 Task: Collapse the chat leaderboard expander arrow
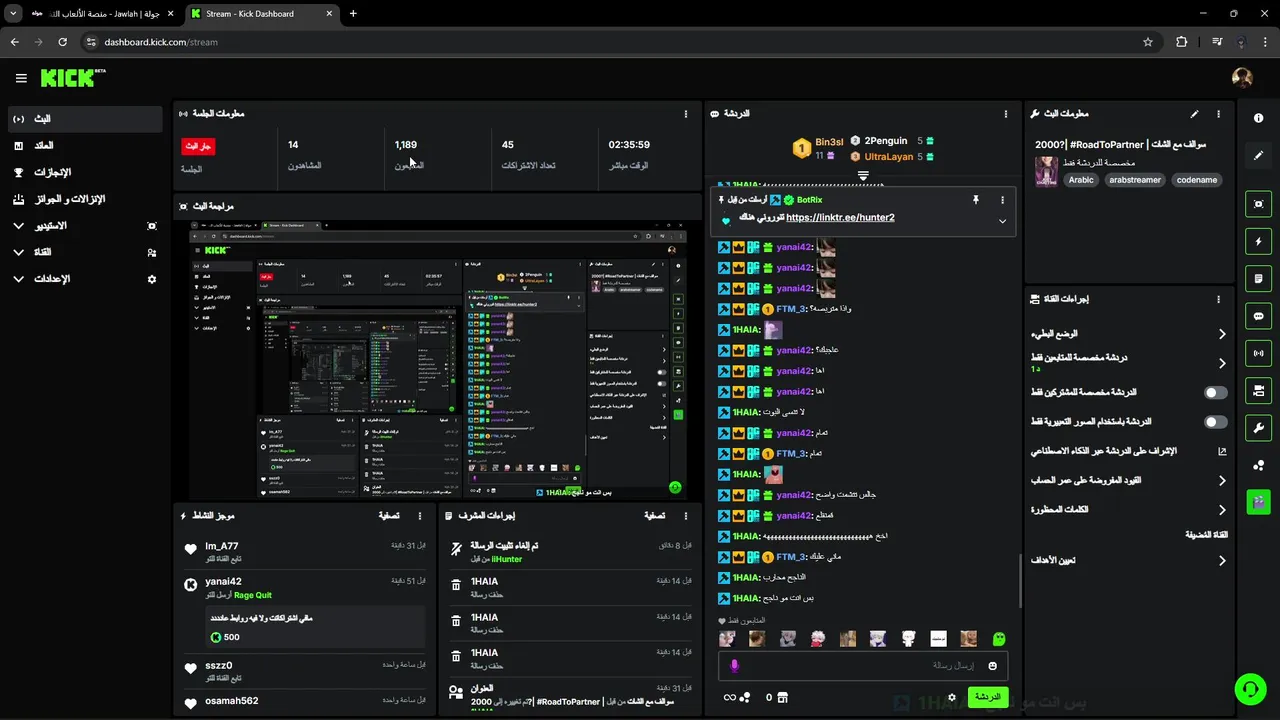[x=863, y=175]
